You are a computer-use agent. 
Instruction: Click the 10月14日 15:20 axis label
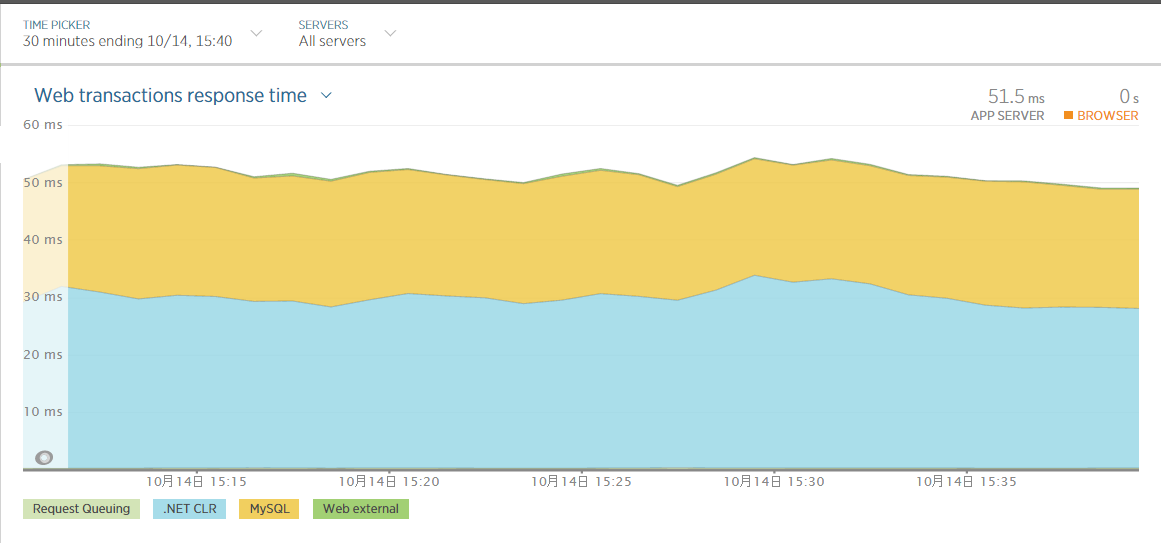click(x=389, y=482)
